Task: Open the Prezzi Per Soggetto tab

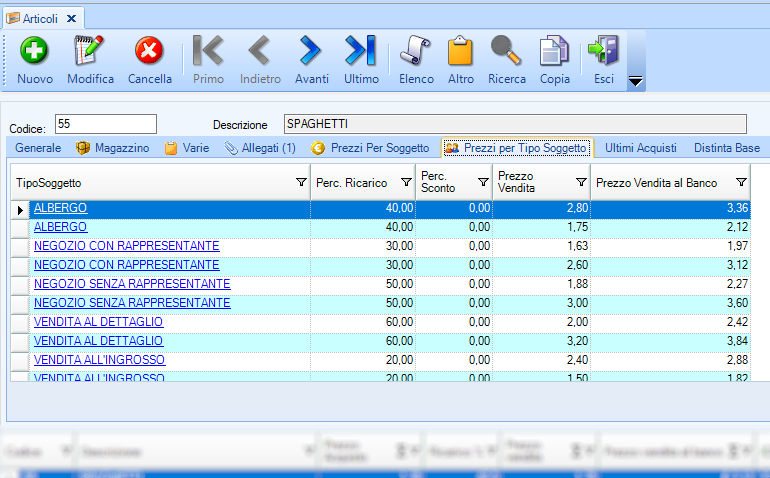Action: 371,148
